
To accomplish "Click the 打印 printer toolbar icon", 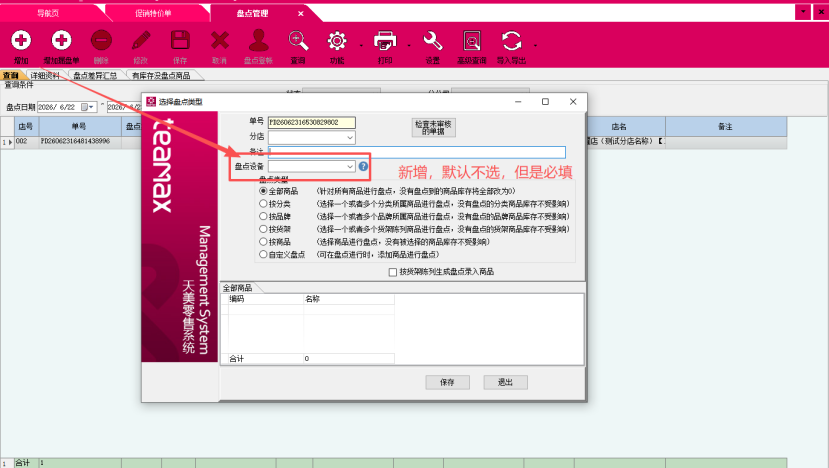I will pyautogui.click(x=385, y=41).
